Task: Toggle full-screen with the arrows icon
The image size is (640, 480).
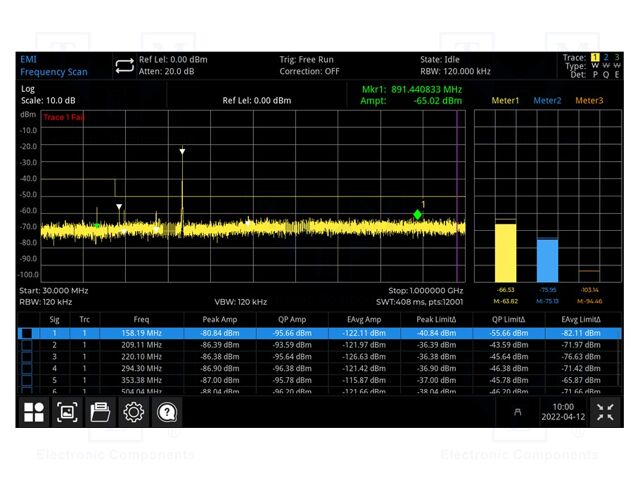Action: (605, 412)
